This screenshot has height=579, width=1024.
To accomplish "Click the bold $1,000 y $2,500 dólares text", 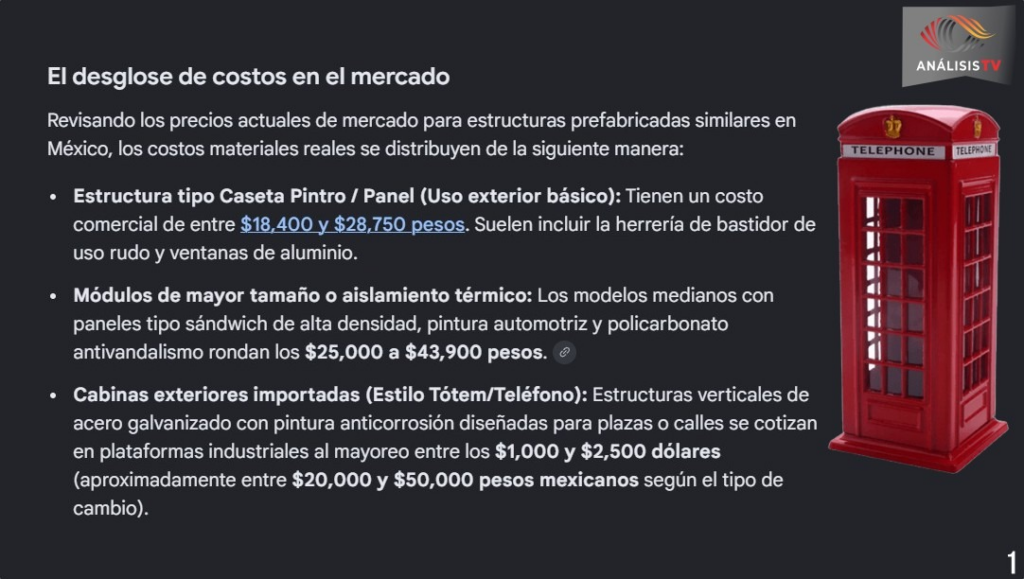I will [x=607, y=452].
